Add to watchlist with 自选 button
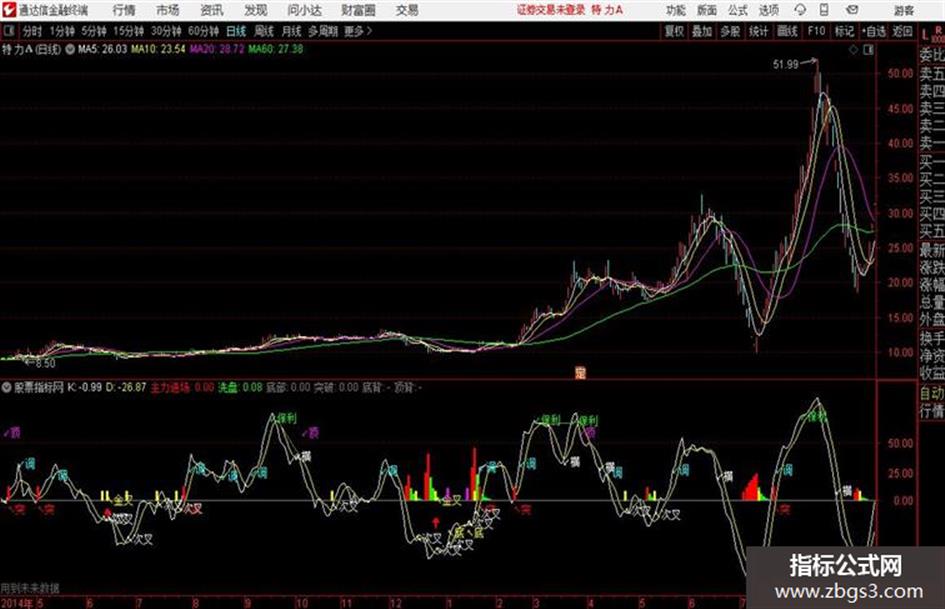The width and height of the screenshot is (945, 609). click(873, 31)
